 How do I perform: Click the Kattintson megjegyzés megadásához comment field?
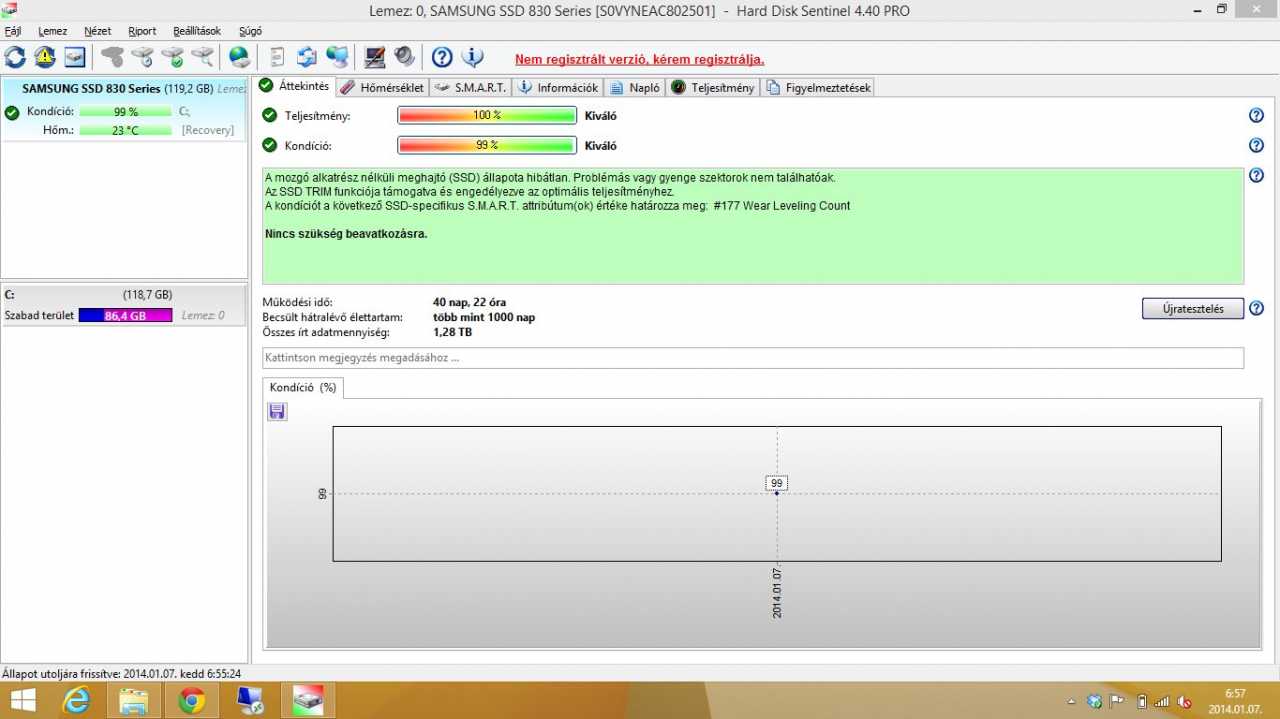click(x=753, y=358)
